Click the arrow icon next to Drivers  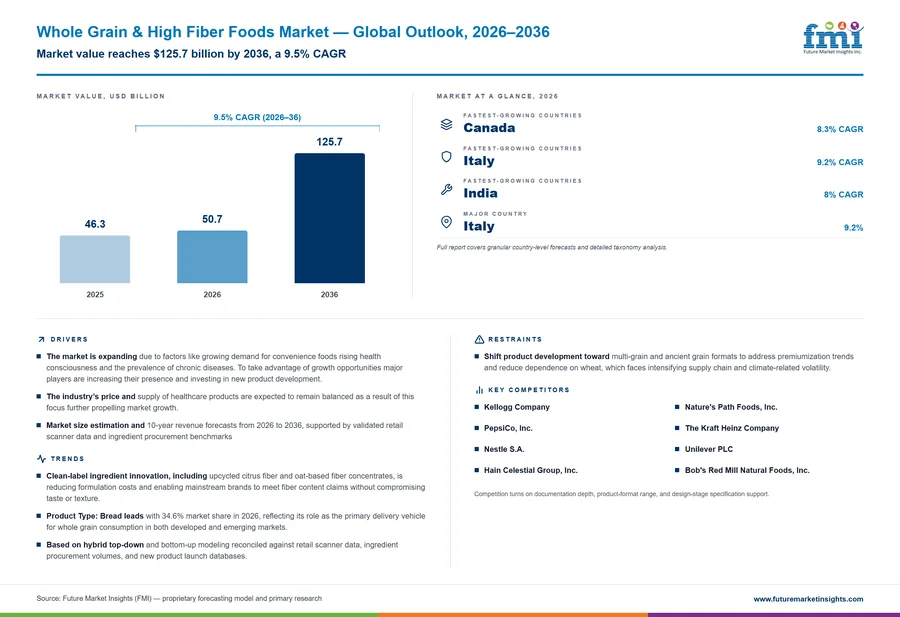coord(41,340)
